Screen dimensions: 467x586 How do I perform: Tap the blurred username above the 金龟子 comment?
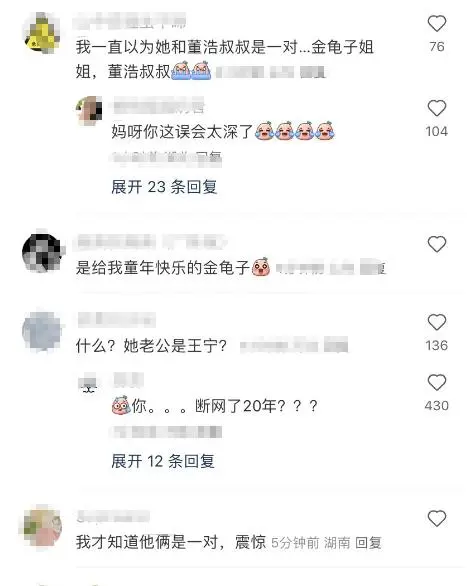(151, 242)
